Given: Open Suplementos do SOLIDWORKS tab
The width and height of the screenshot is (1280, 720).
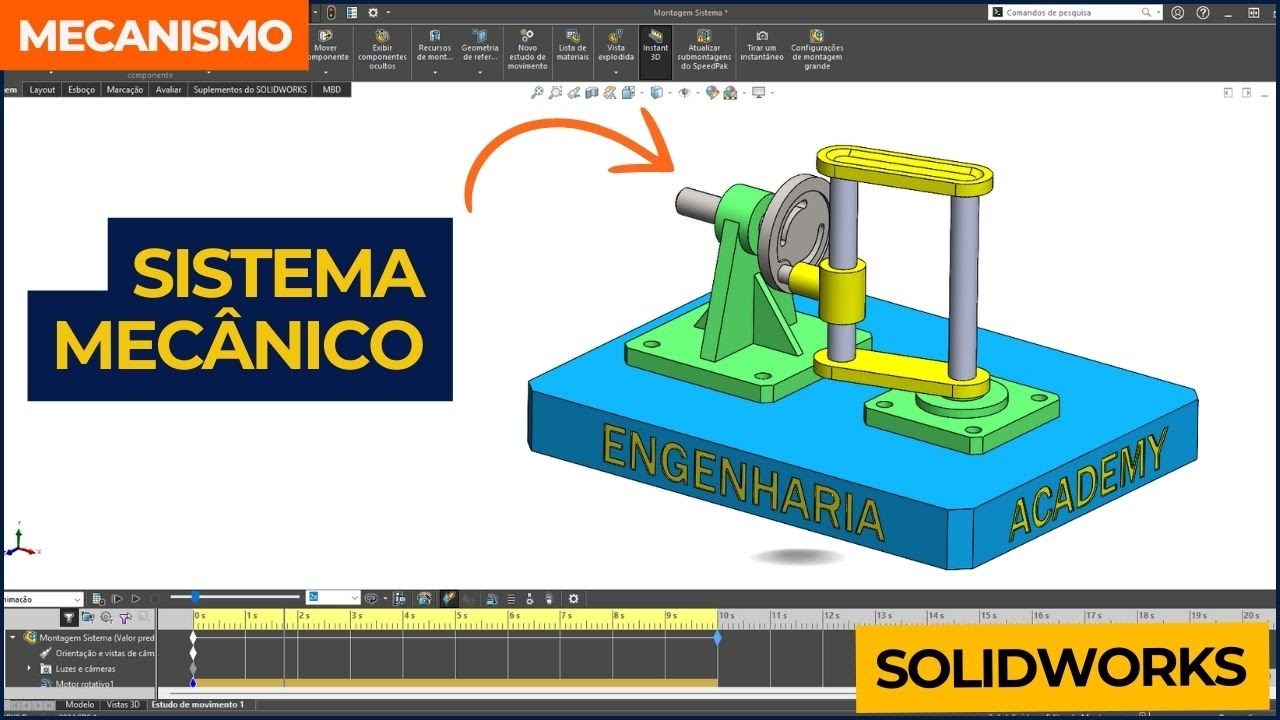Looking at the screenshot, I should pyautogui.click(x=251, y=89).
